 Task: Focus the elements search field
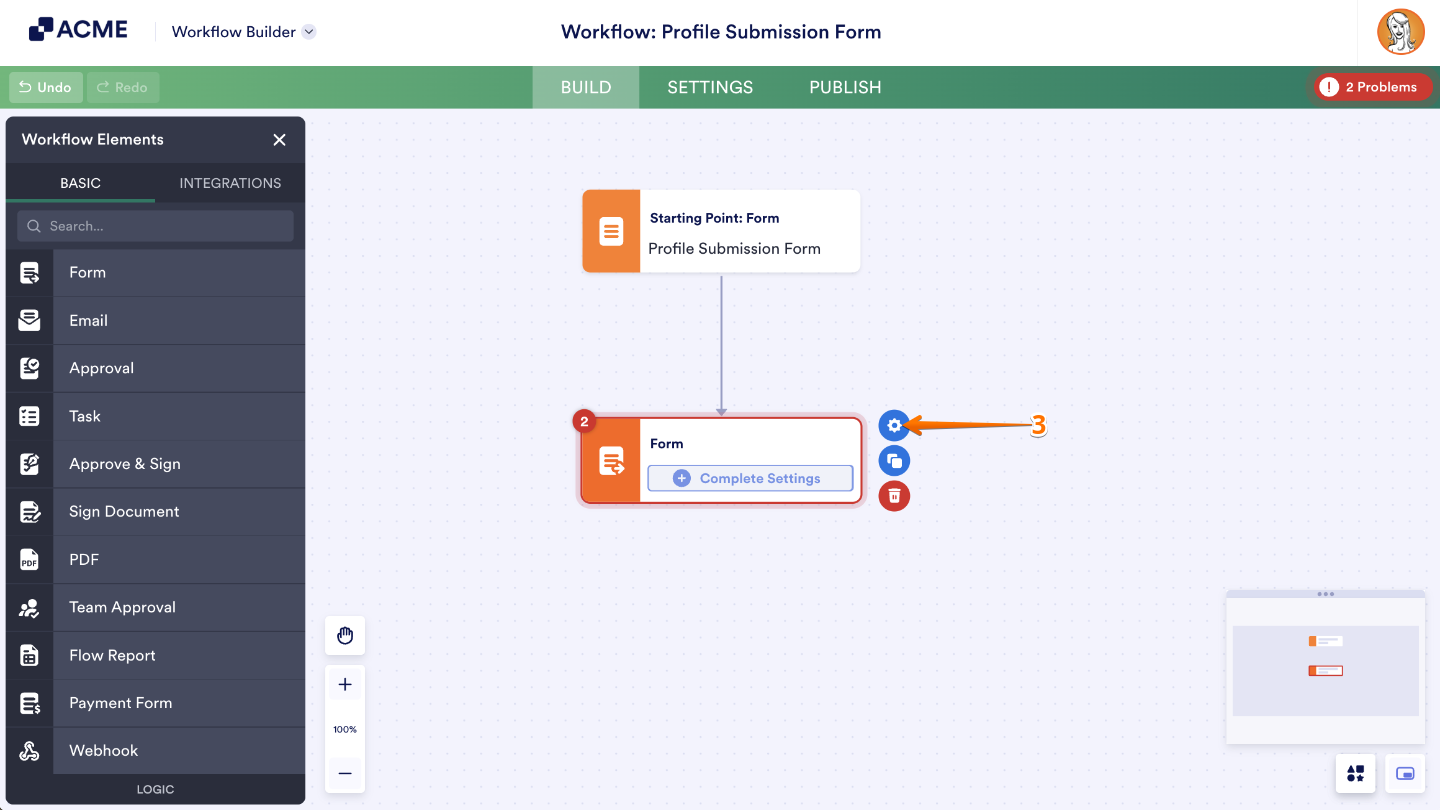point(155,226)
